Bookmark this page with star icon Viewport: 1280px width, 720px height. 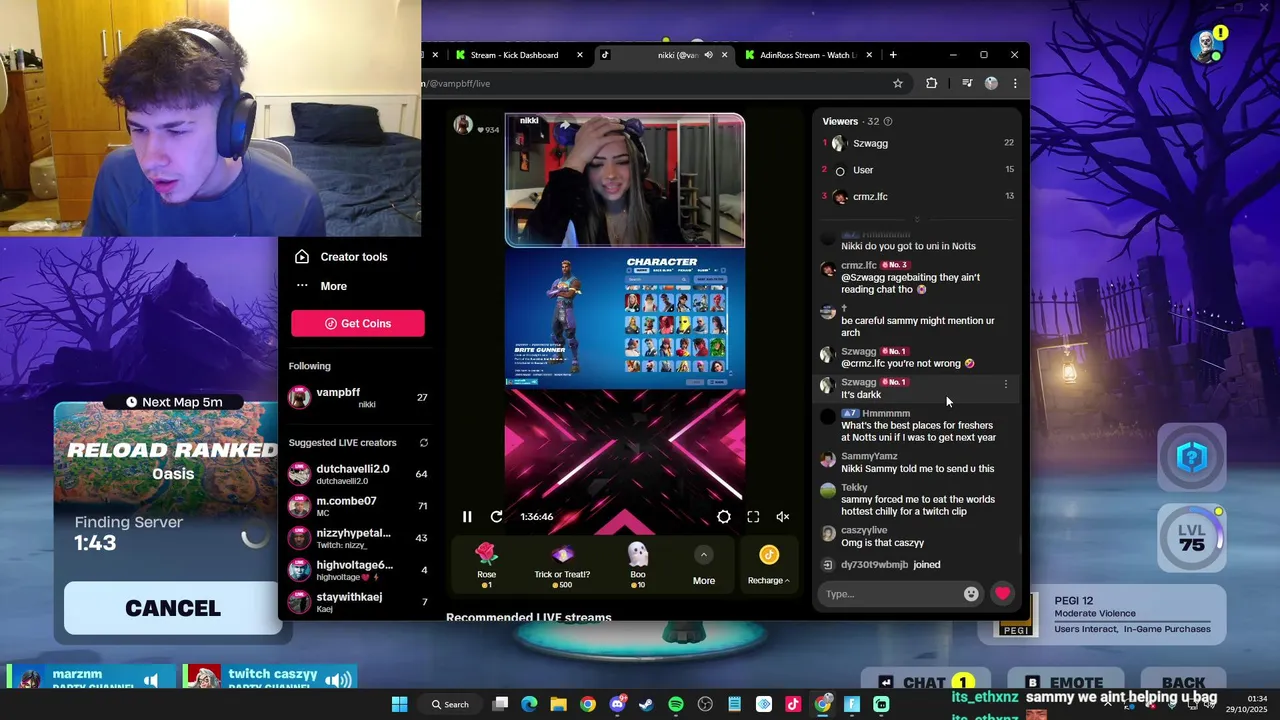(898, 84)
